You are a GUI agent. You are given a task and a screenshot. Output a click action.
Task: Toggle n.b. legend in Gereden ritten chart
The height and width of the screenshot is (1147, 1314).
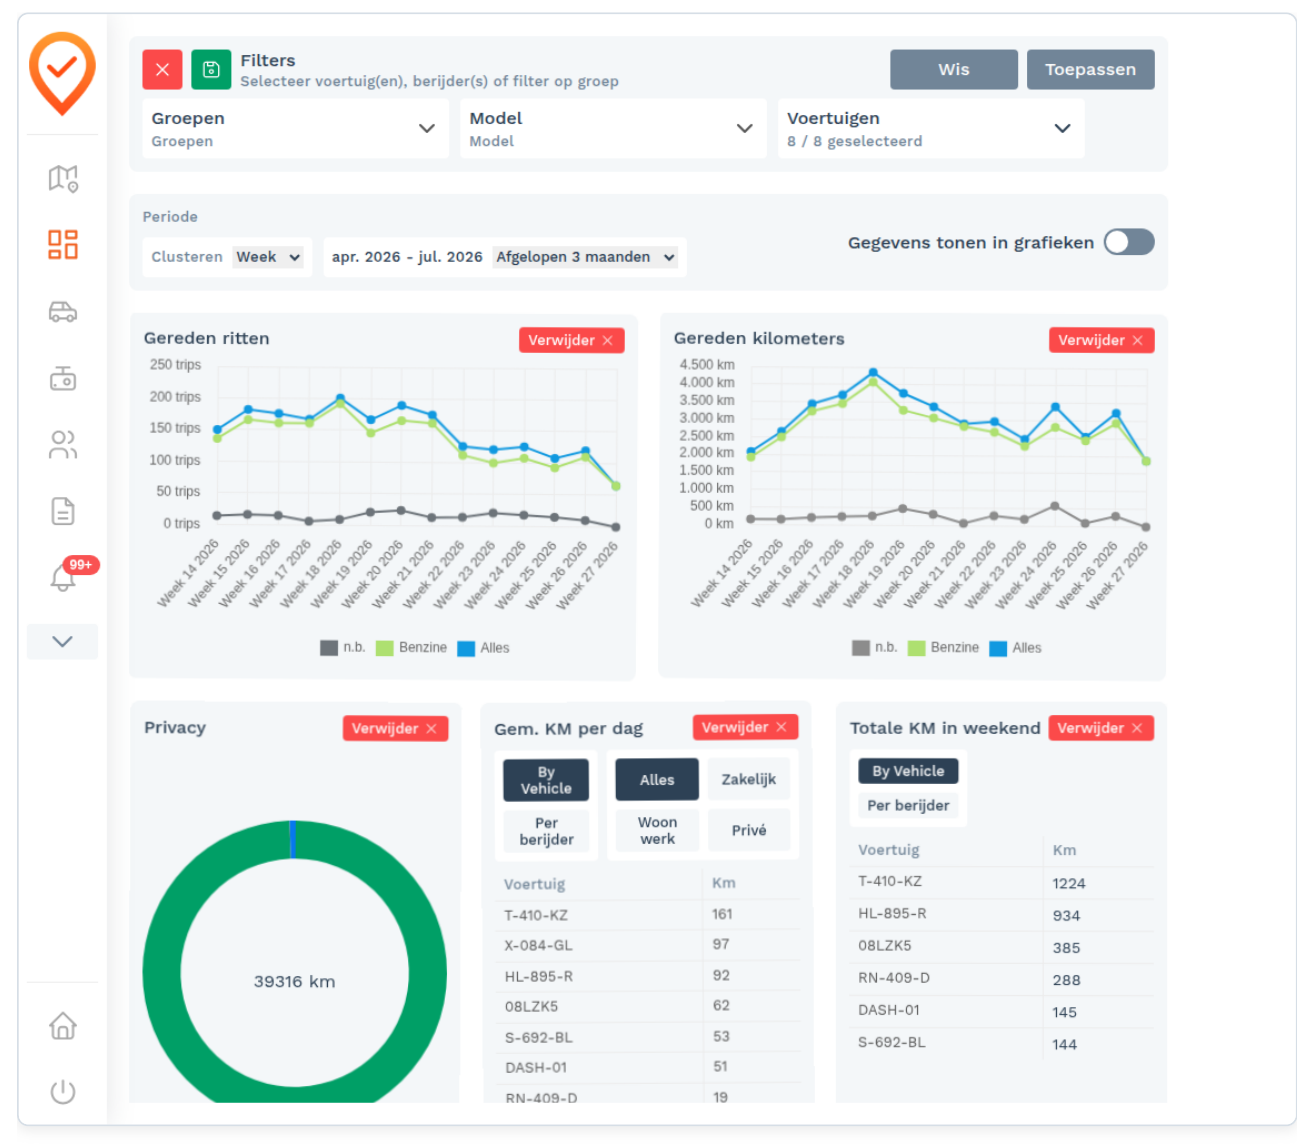point(342,648)
